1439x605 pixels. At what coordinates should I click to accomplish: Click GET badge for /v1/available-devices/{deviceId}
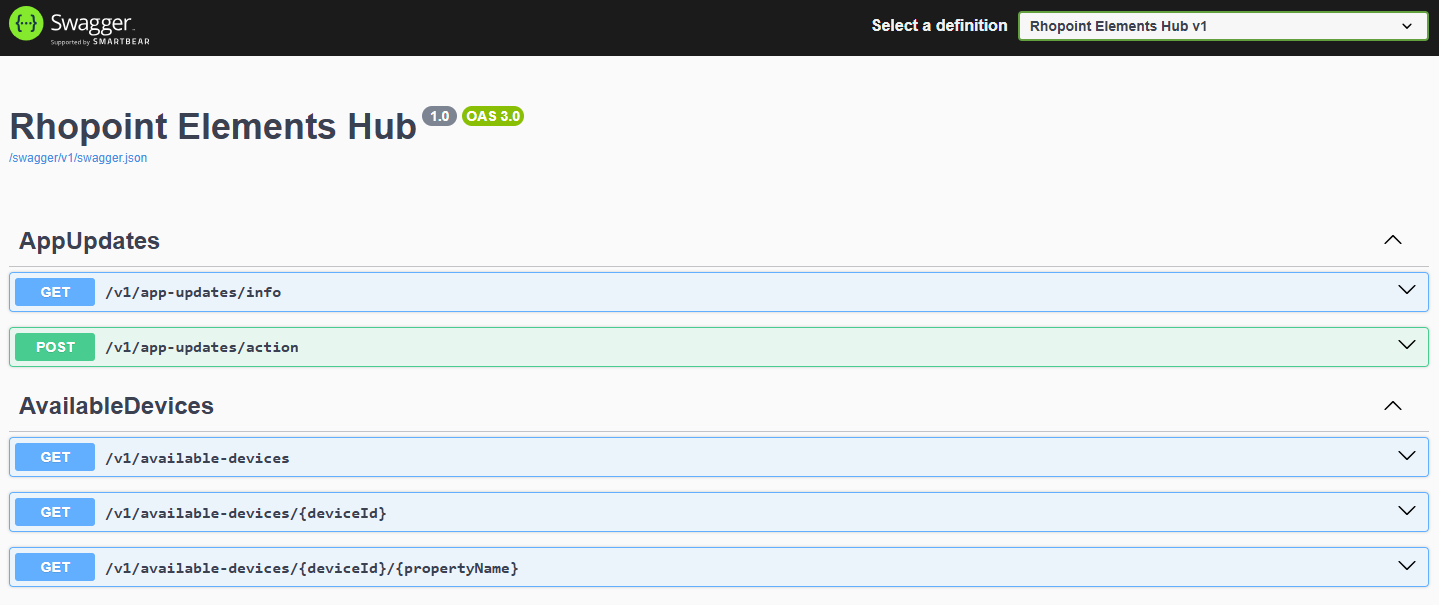point(55,512)
